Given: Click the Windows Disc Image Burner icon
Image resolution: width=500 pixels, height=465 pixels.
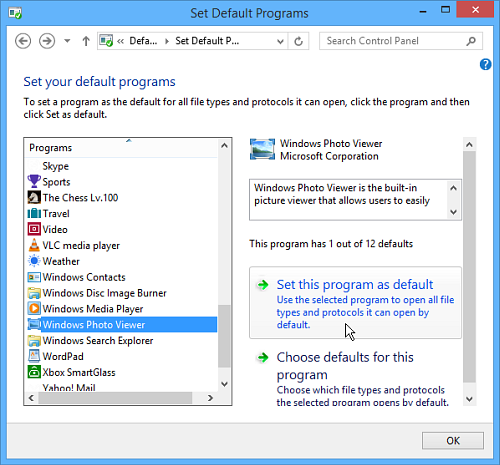Looking at the screenshot, I should pyautogui.click(x=34, y=293).
